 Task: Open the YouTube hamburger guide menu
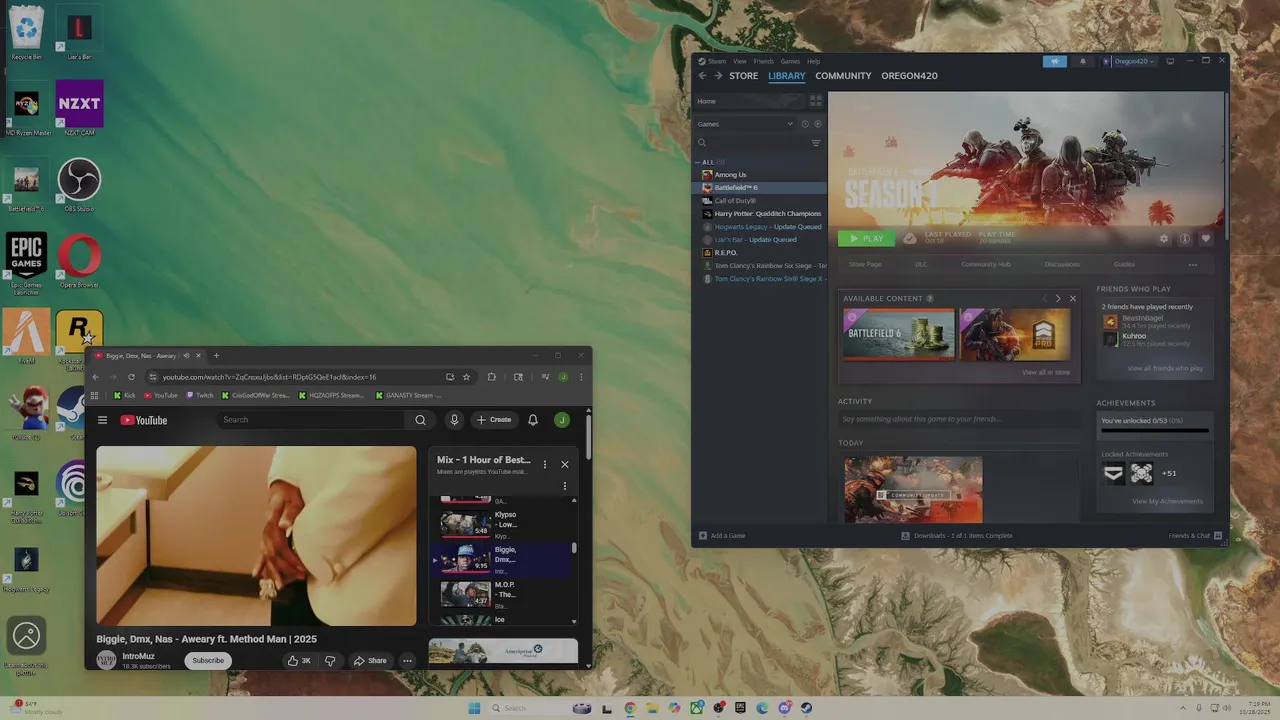102,420
